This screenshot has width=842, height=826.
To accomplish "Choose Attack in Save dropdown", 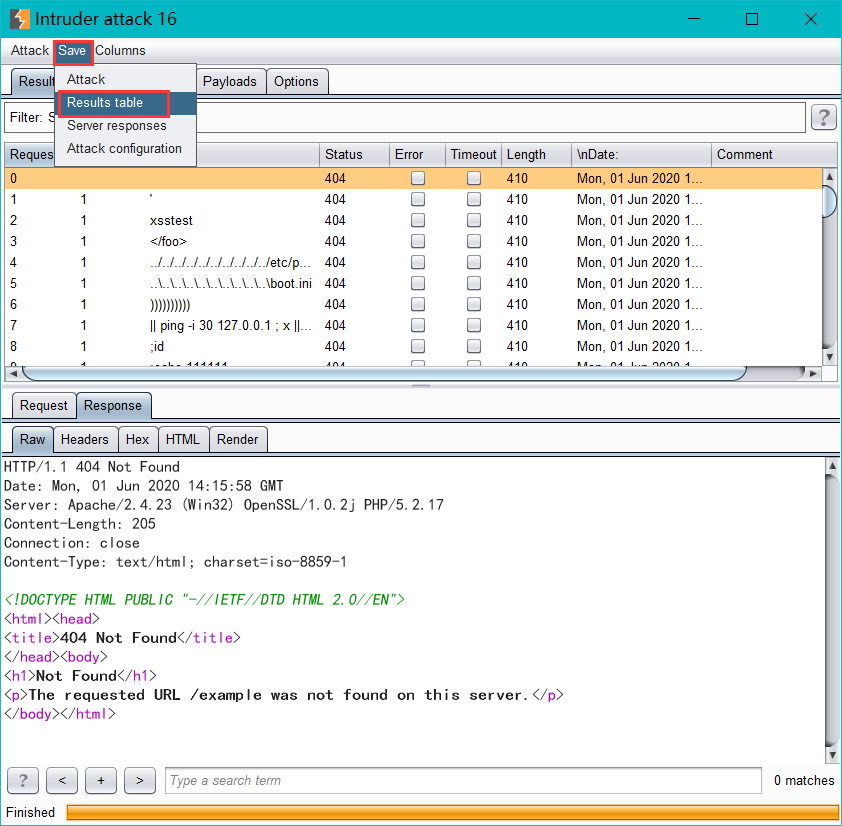I will tap(125, 79).
